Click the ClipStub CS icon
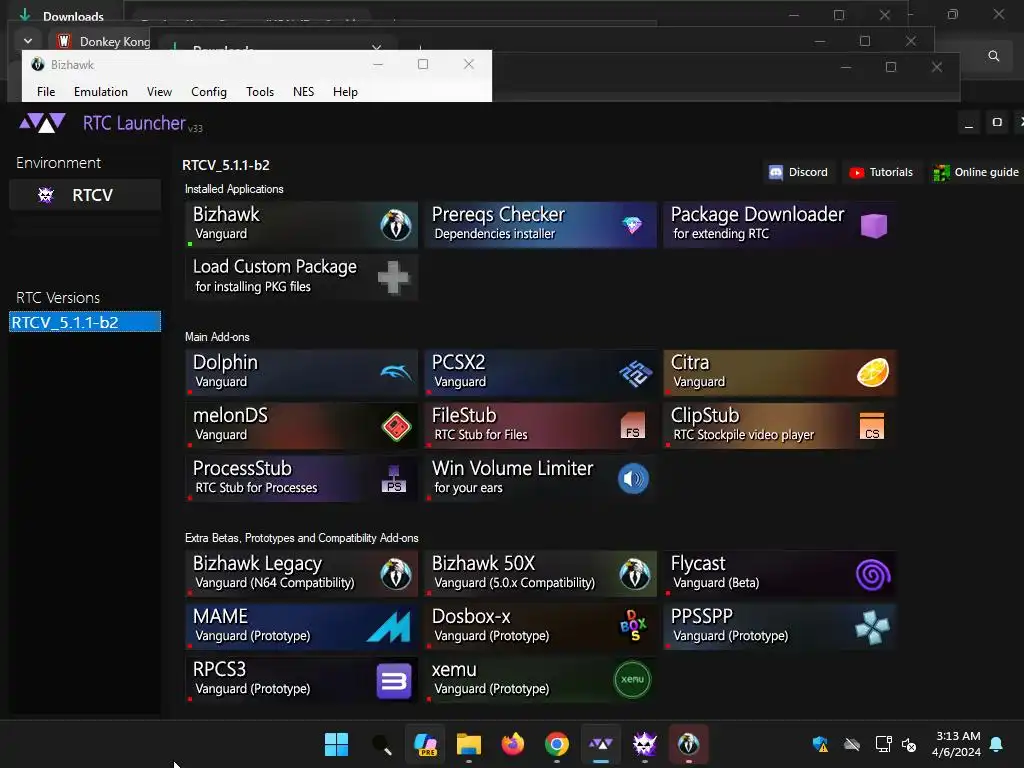This screenshot has width=1024, height=768. click(872, 426)
